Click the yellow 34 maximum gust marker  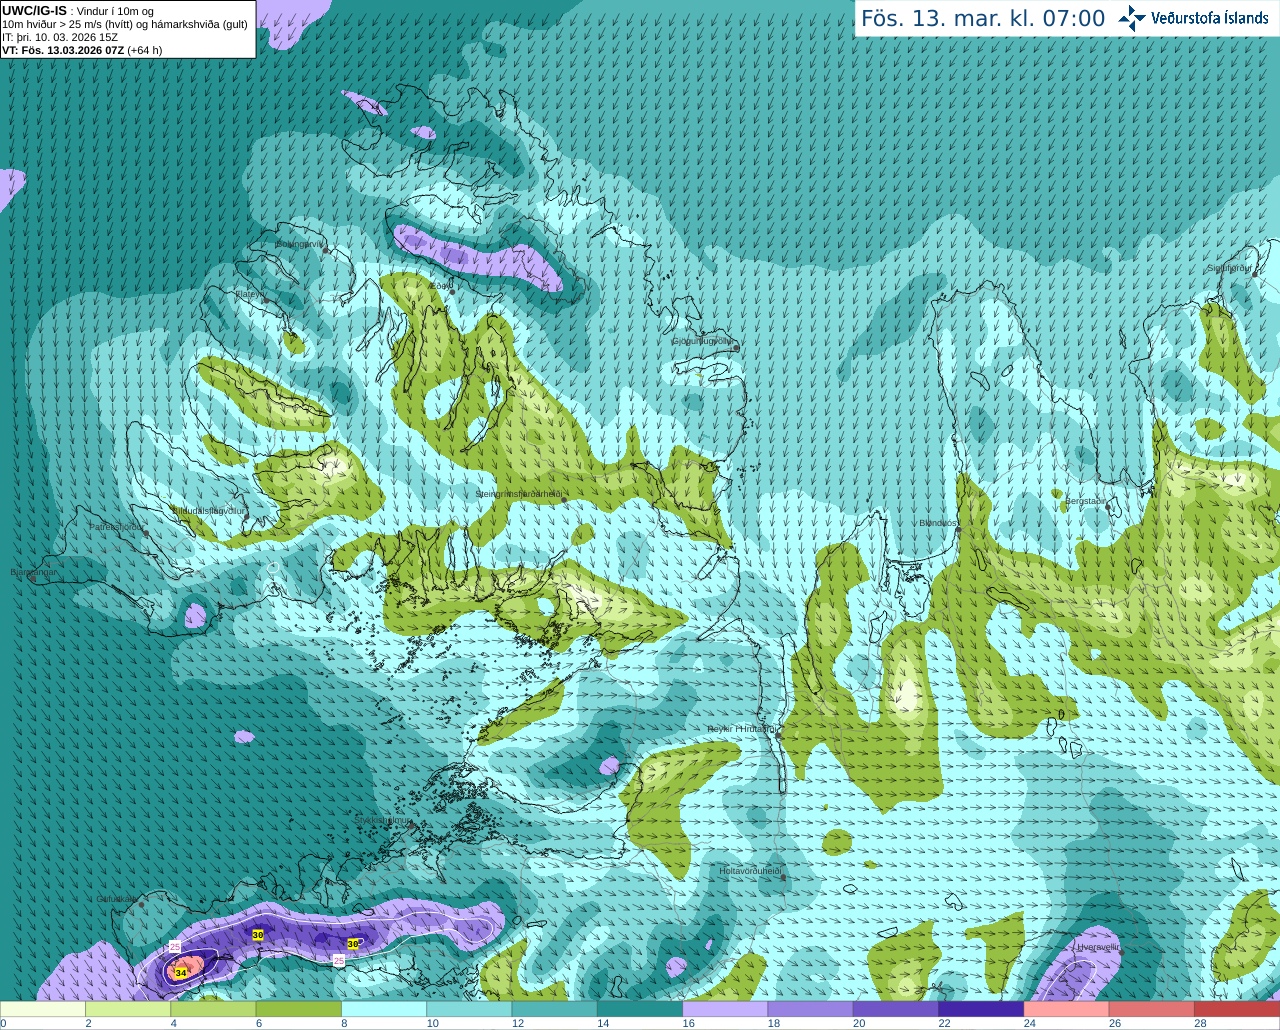click(181, 972)
